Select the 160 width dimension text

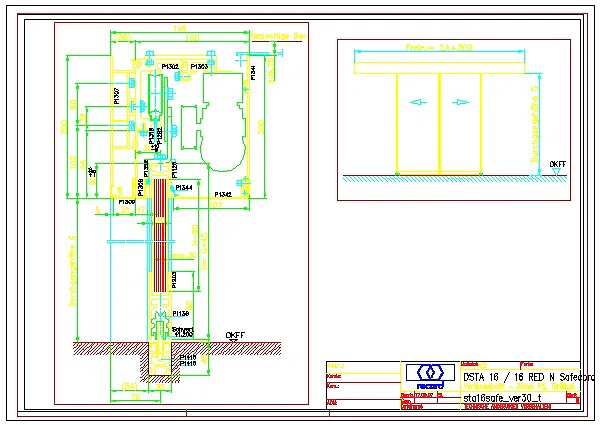pos(192,37)
